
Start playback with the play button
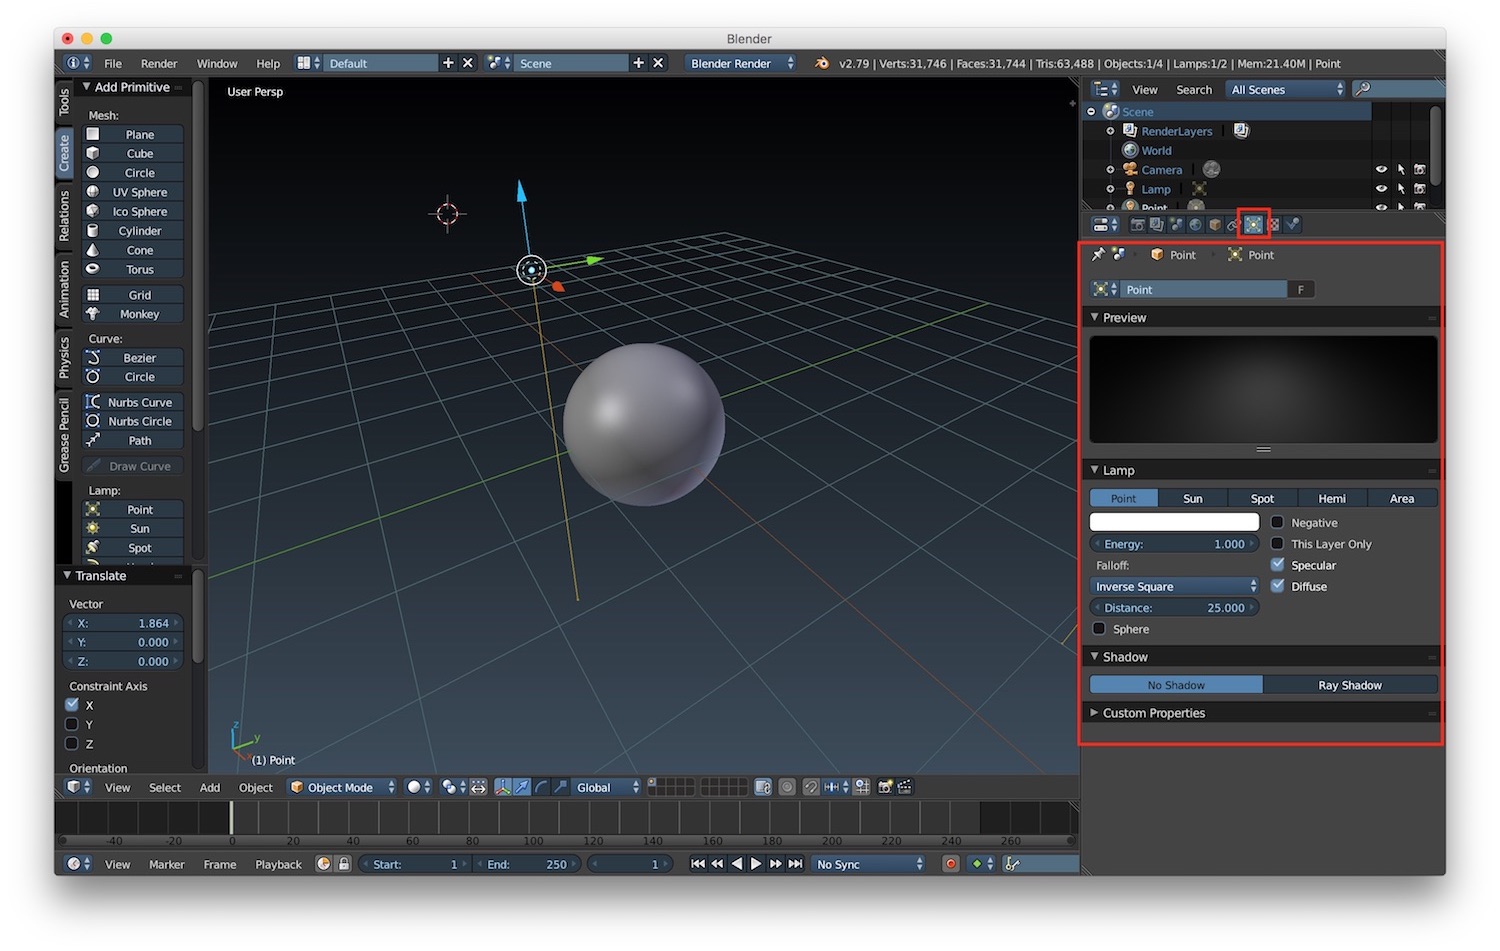tap(756, 864)
